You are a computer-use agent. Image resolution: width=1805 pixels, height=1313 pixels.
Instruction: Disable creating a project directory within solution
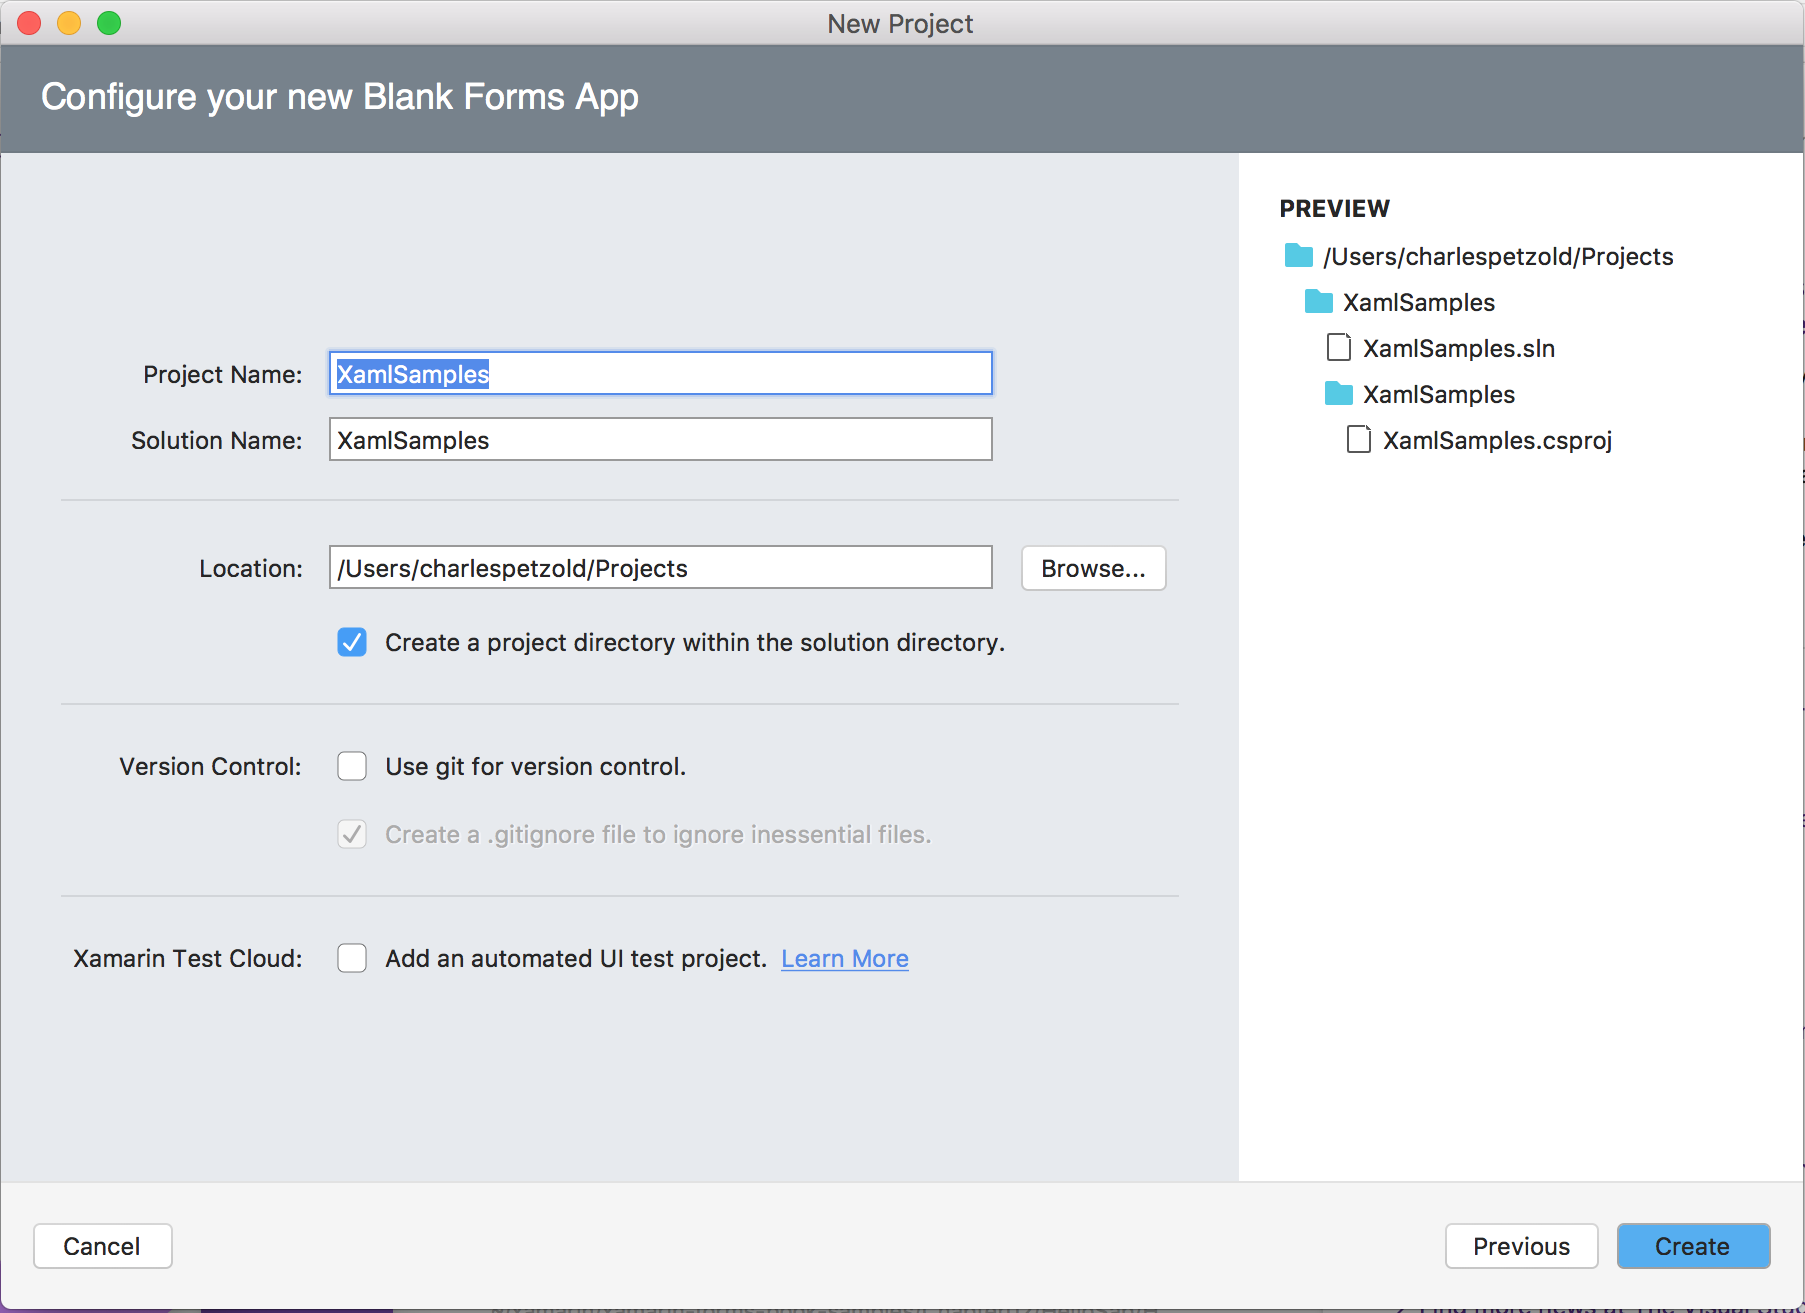(352, 642)
